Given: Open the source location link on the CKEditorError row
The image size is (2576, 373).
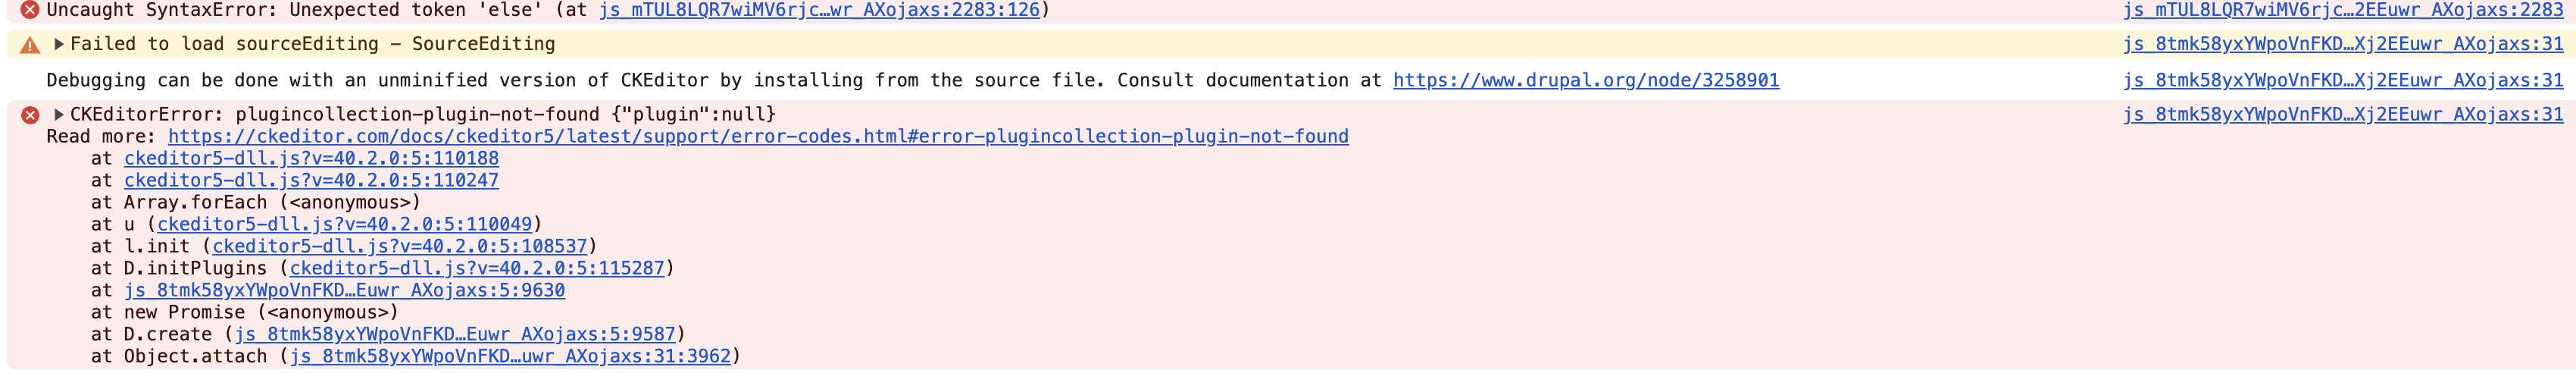Looking at the screenshot, I should [x=2342, y=114].
